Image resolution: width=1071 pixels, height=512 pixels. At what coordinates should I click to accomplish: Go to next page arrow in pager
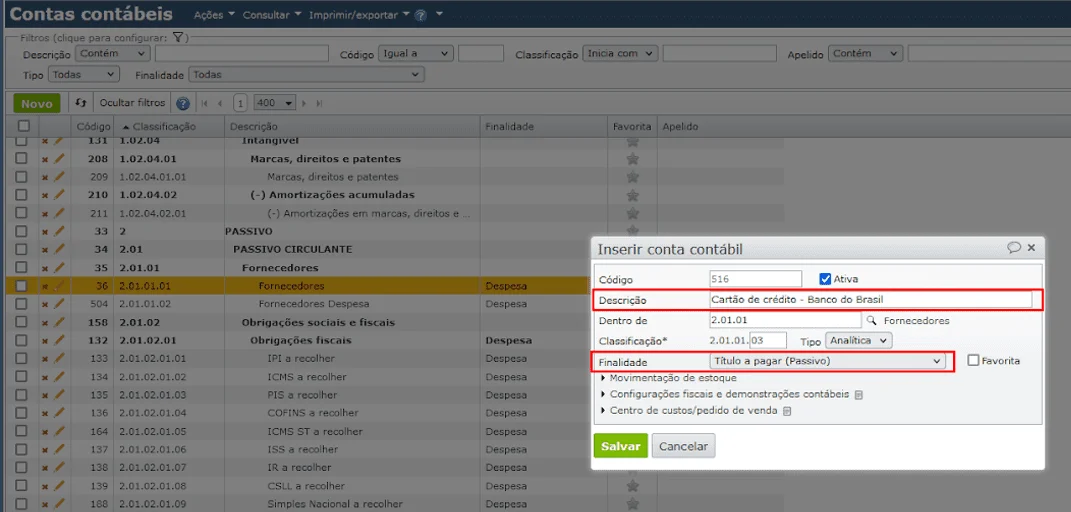(x=304, y=104)
